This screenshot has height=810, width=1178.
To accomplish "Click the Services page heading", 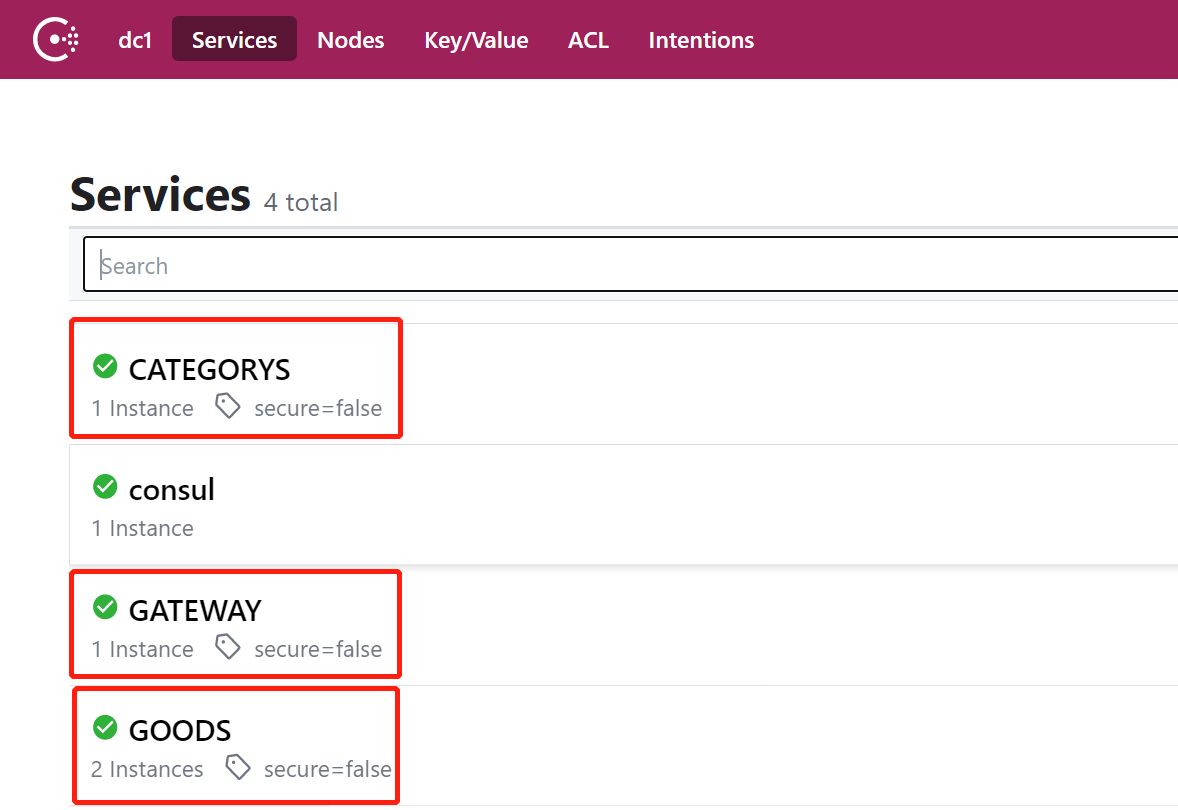I will click(x=160, y=195).
